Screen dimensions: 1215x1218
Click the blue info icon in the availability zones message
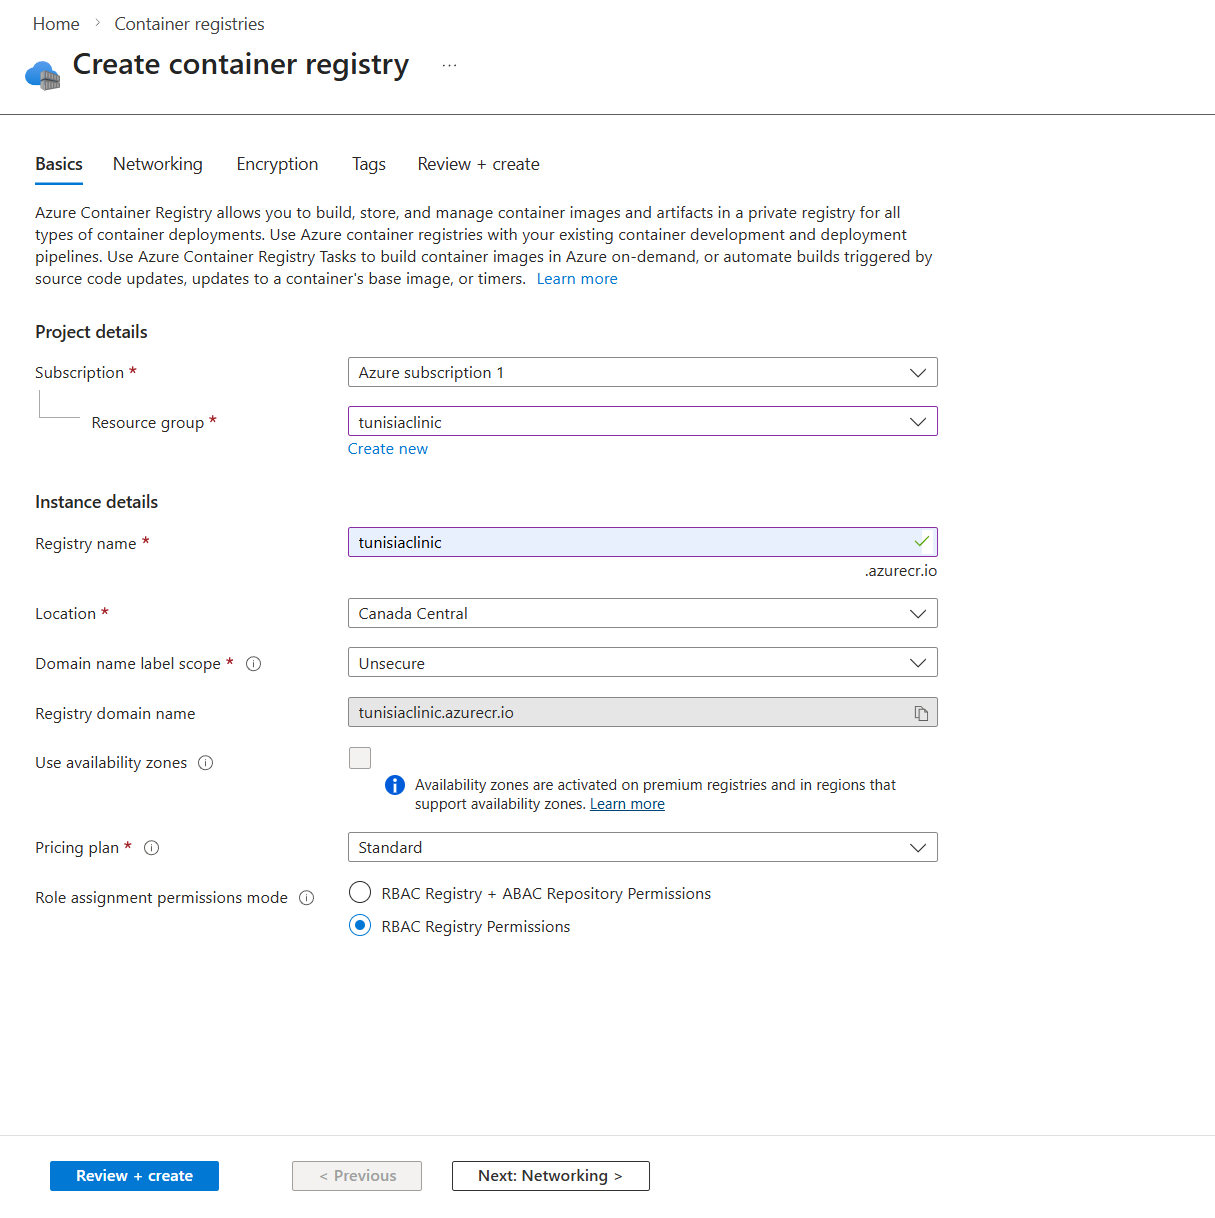pos(394,785)
